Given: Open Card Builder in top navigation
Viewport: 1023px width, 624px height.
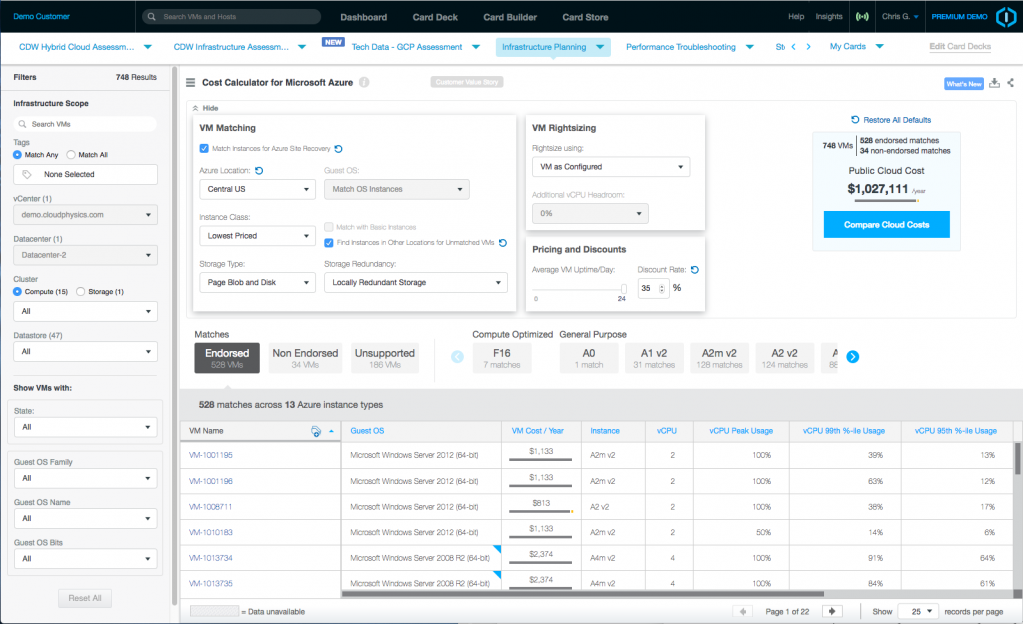Looking at the screenshot, I should pyautogui.click(x=509, y=17).
